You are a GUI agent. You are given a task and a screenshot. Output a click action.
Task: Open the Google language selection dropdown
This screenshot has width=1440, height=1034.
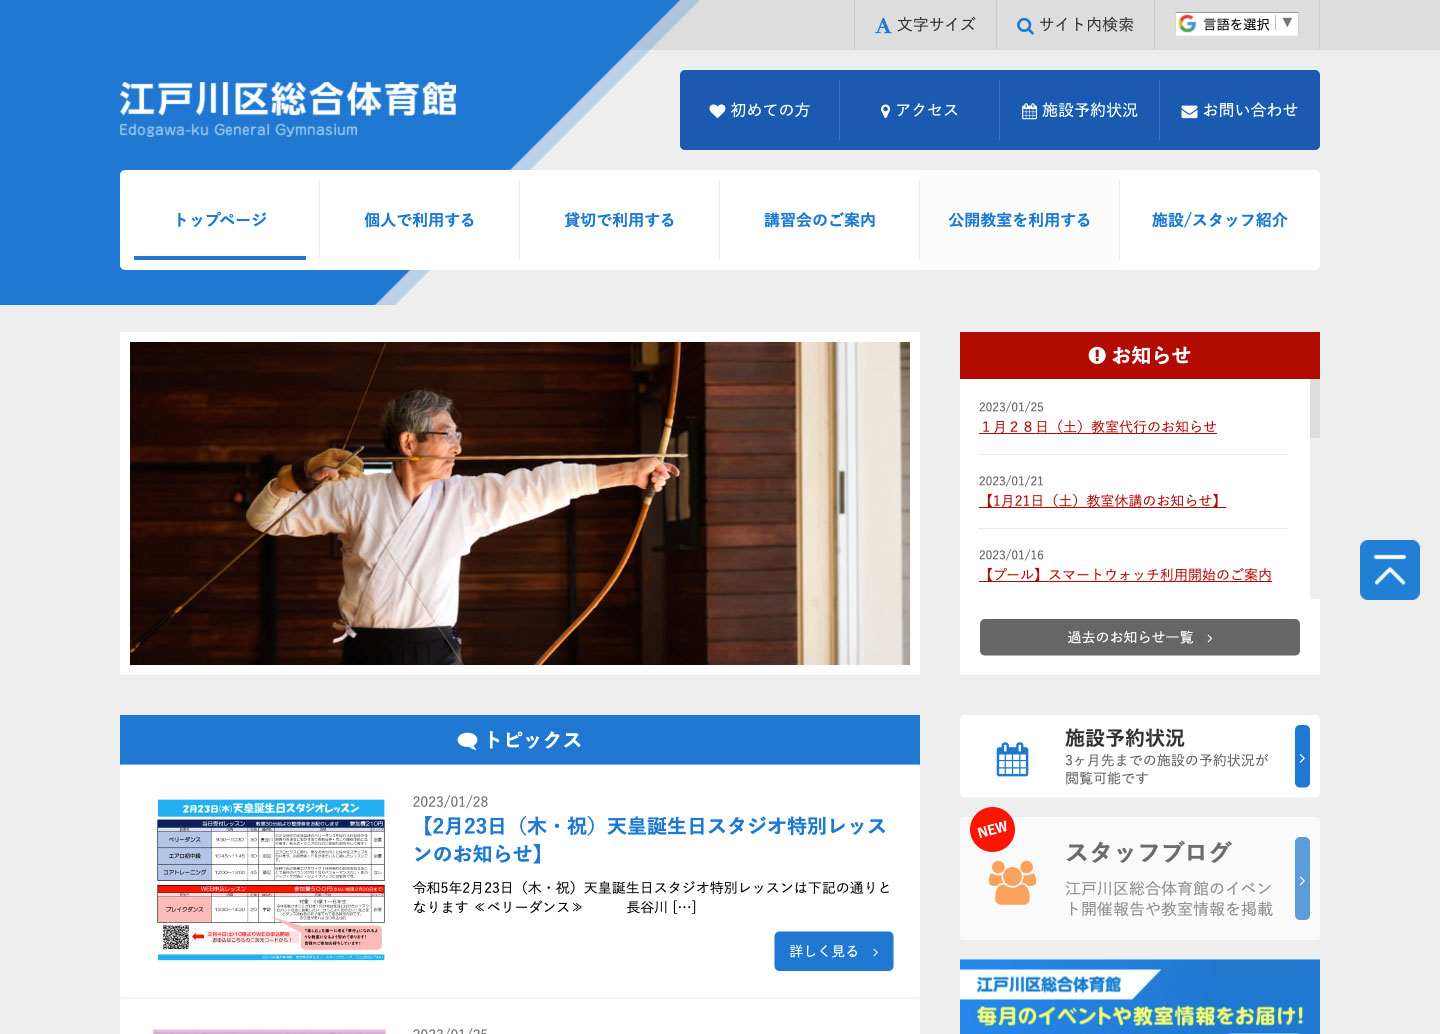(x=1237, y=24)
